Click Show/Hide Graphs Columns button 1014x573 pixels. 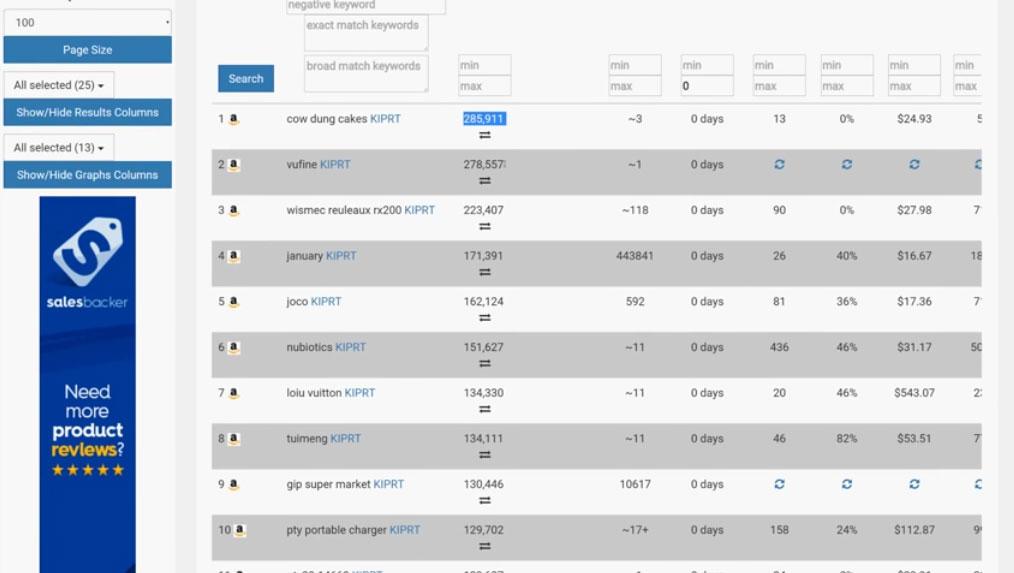click(87, 175)
